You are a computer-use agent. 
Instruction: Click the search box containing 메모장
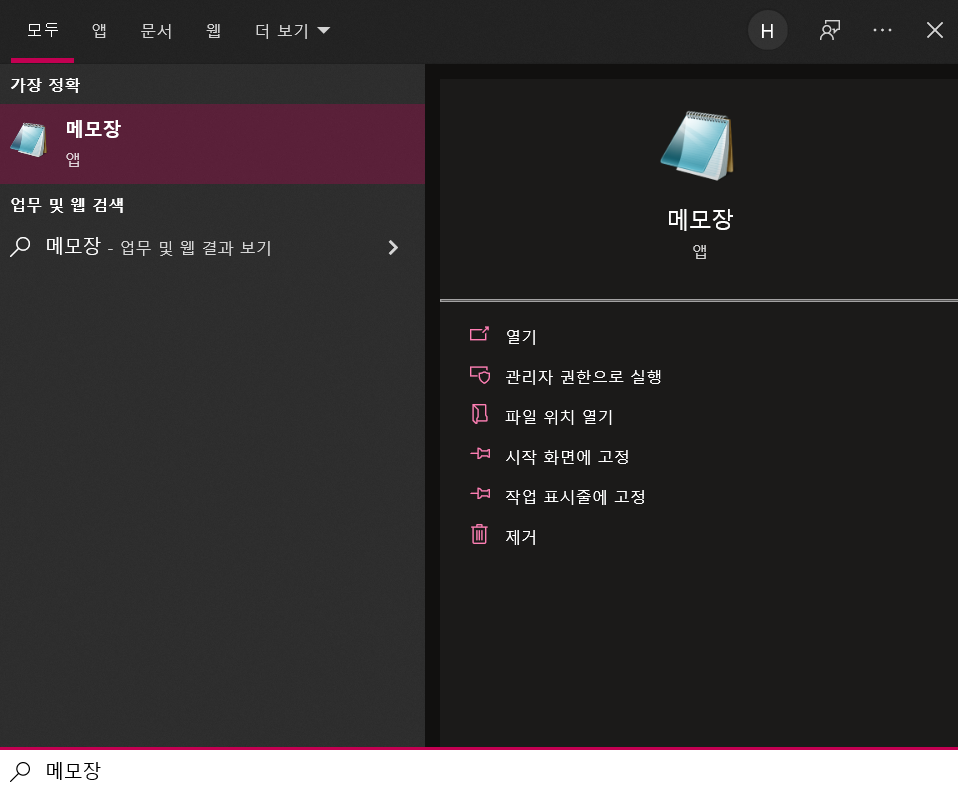(x=479, y=771)
